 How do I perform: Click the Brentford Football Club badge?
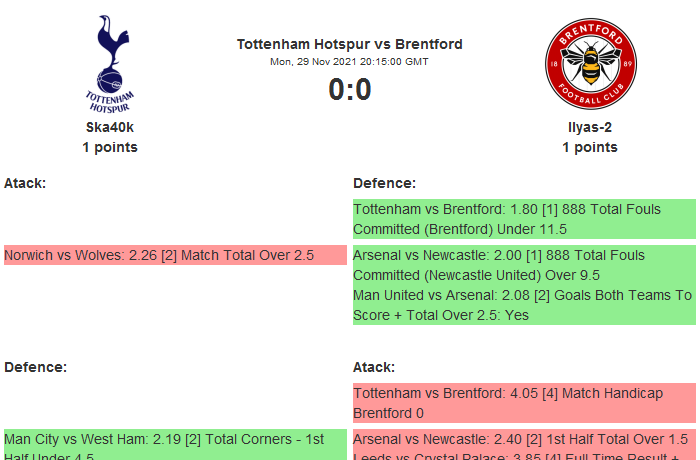click(590, 63)
